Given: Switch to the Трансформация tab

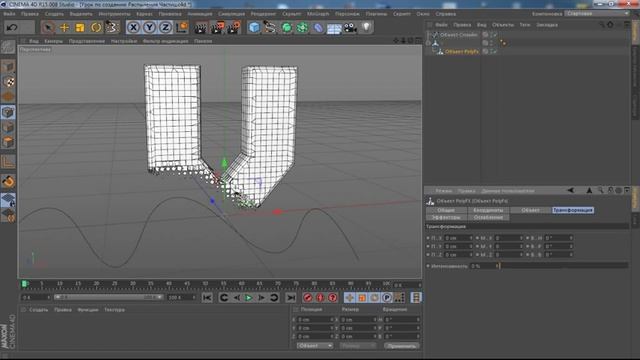Looking at the screenshot, I should point(573,210).
